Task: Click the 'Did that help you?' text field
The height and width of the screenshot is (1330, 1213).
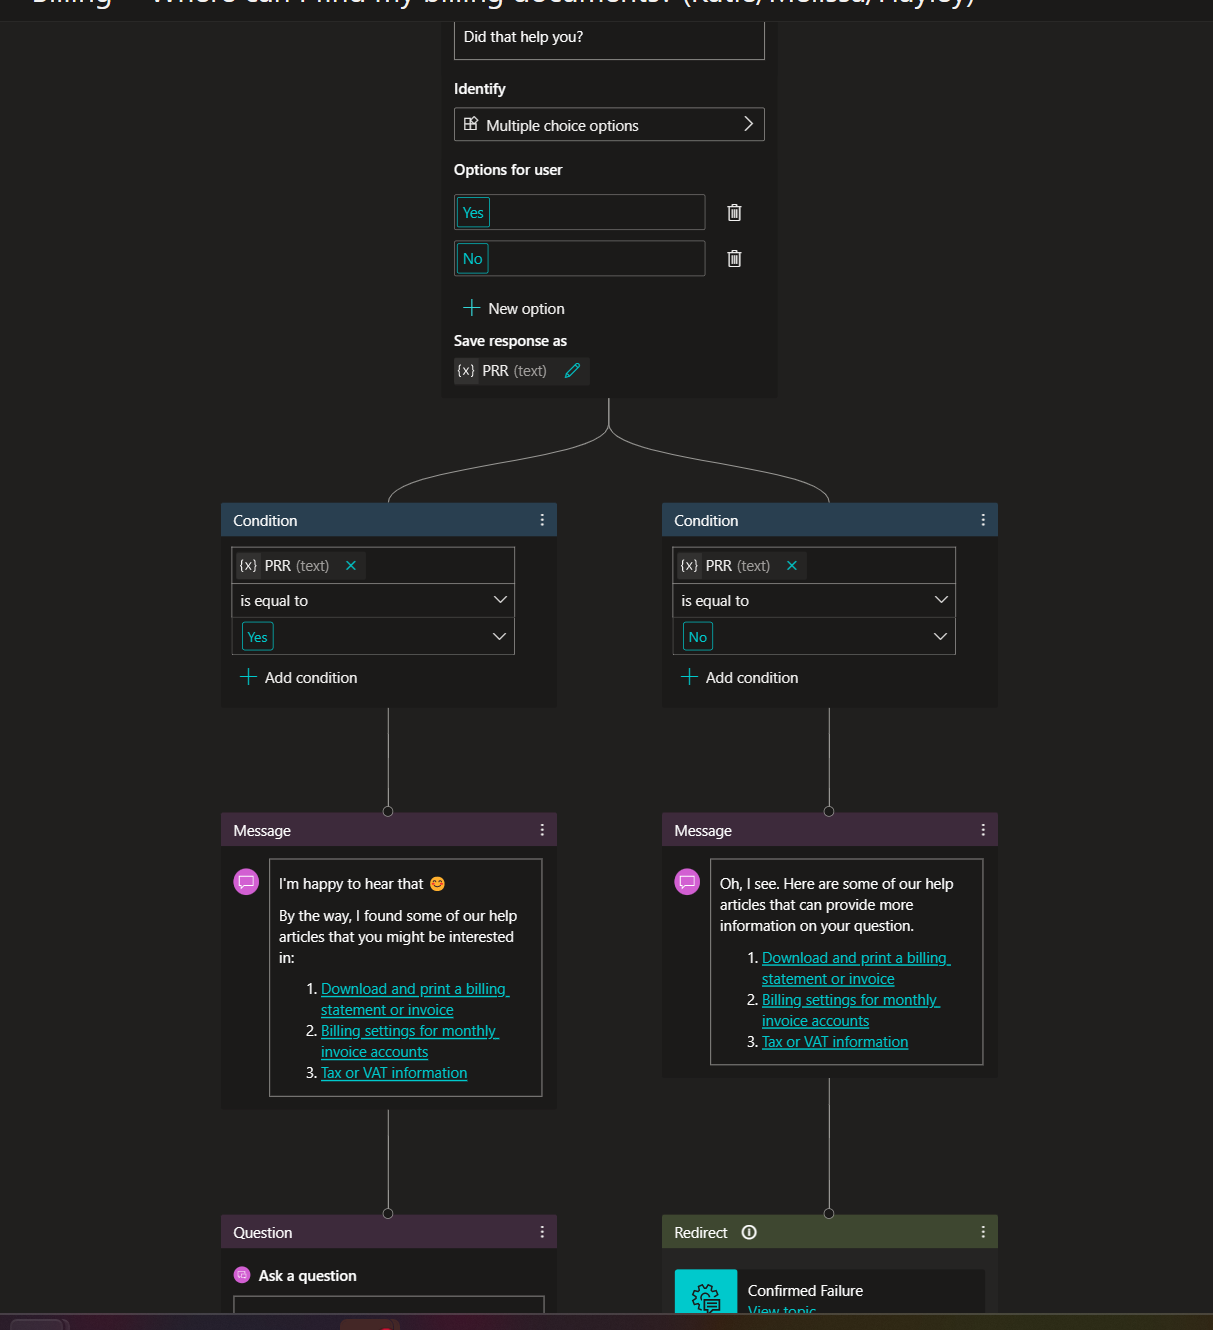Action: click(608, 38)
